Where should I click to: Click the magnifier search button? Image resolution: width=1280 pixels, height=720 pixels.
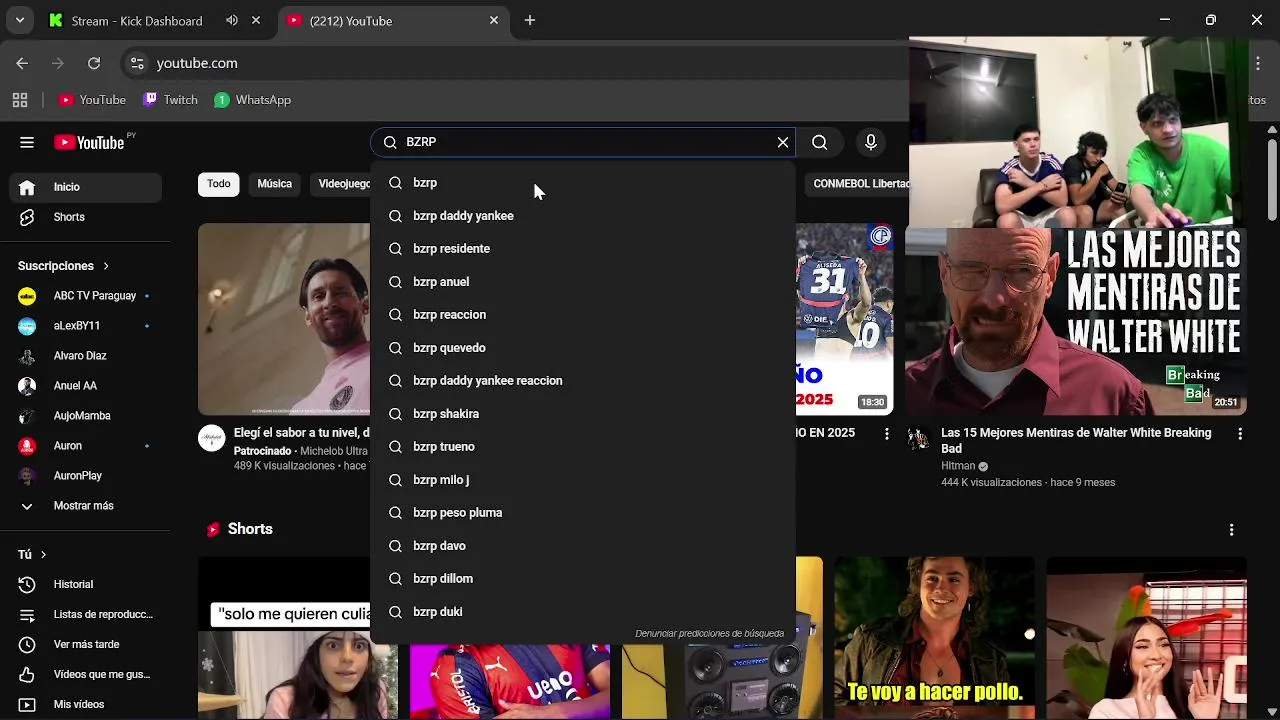pyautogui.click(x=819, y=142)
